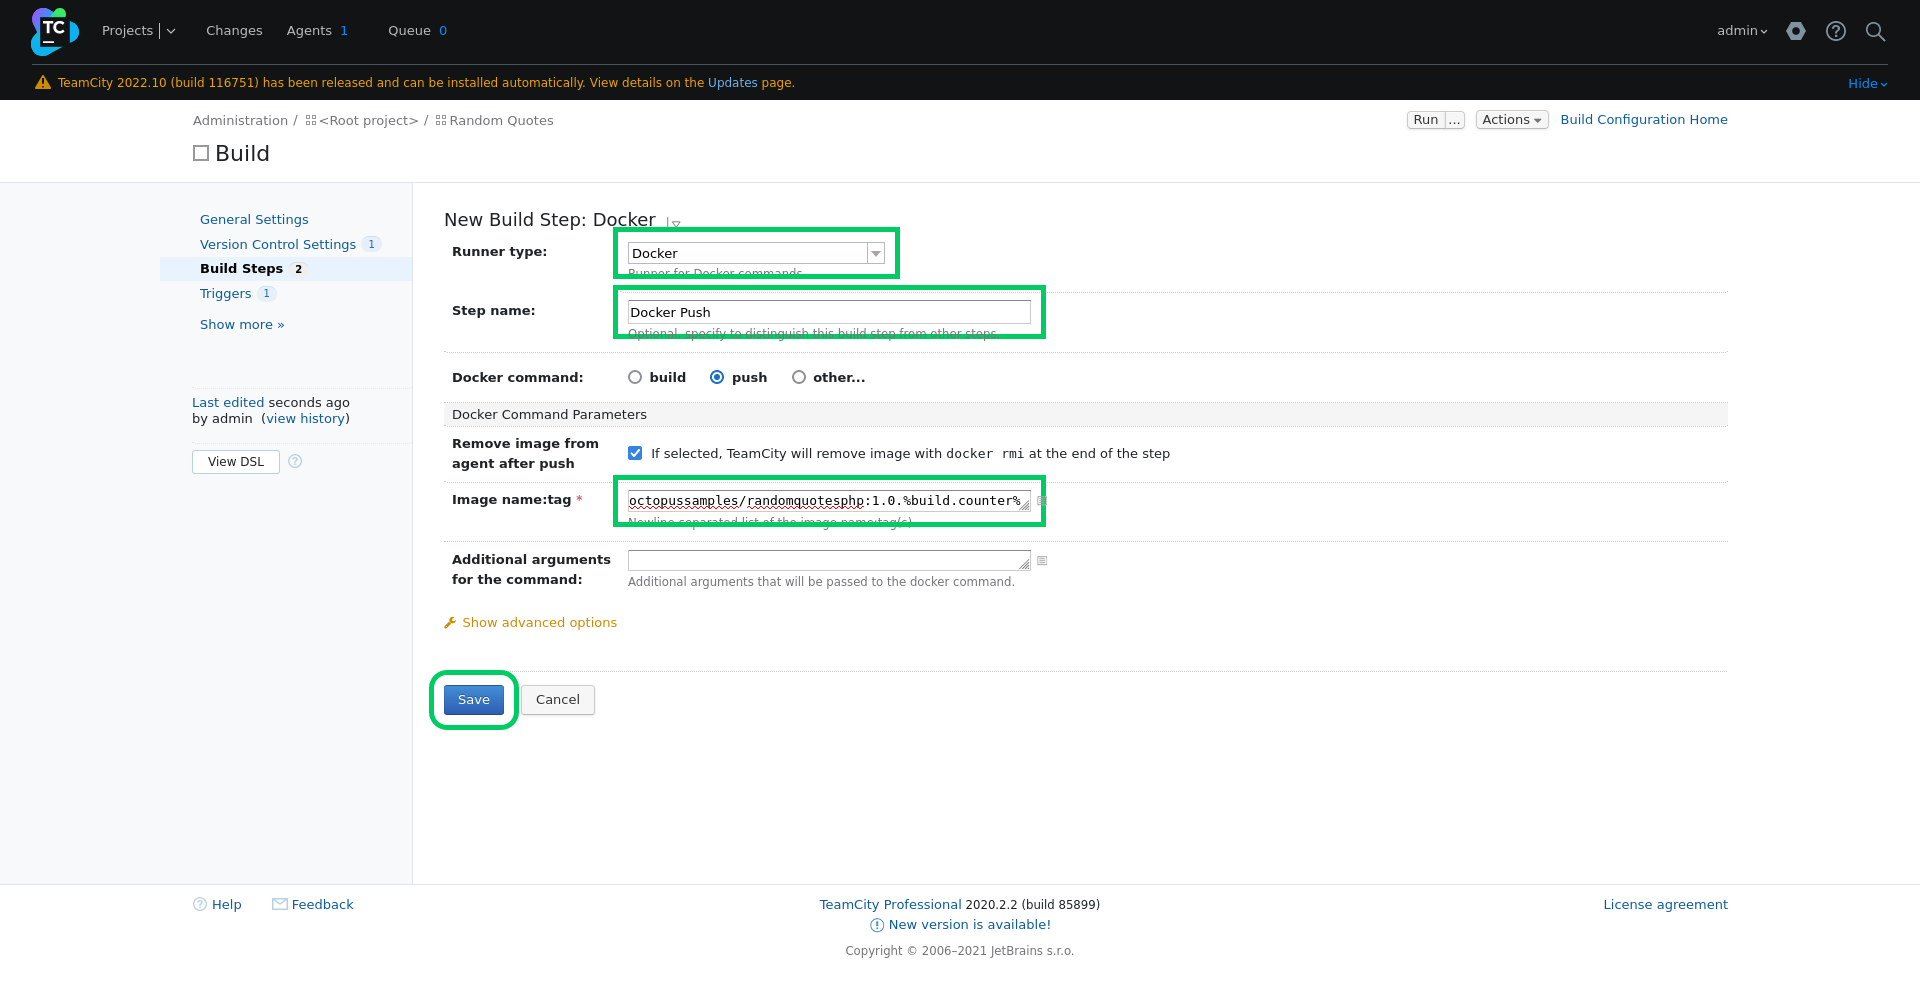The height and width of the screenshot is (995, 1920).
Task: Open the Projects menu
Action: [x=127, y=31]
